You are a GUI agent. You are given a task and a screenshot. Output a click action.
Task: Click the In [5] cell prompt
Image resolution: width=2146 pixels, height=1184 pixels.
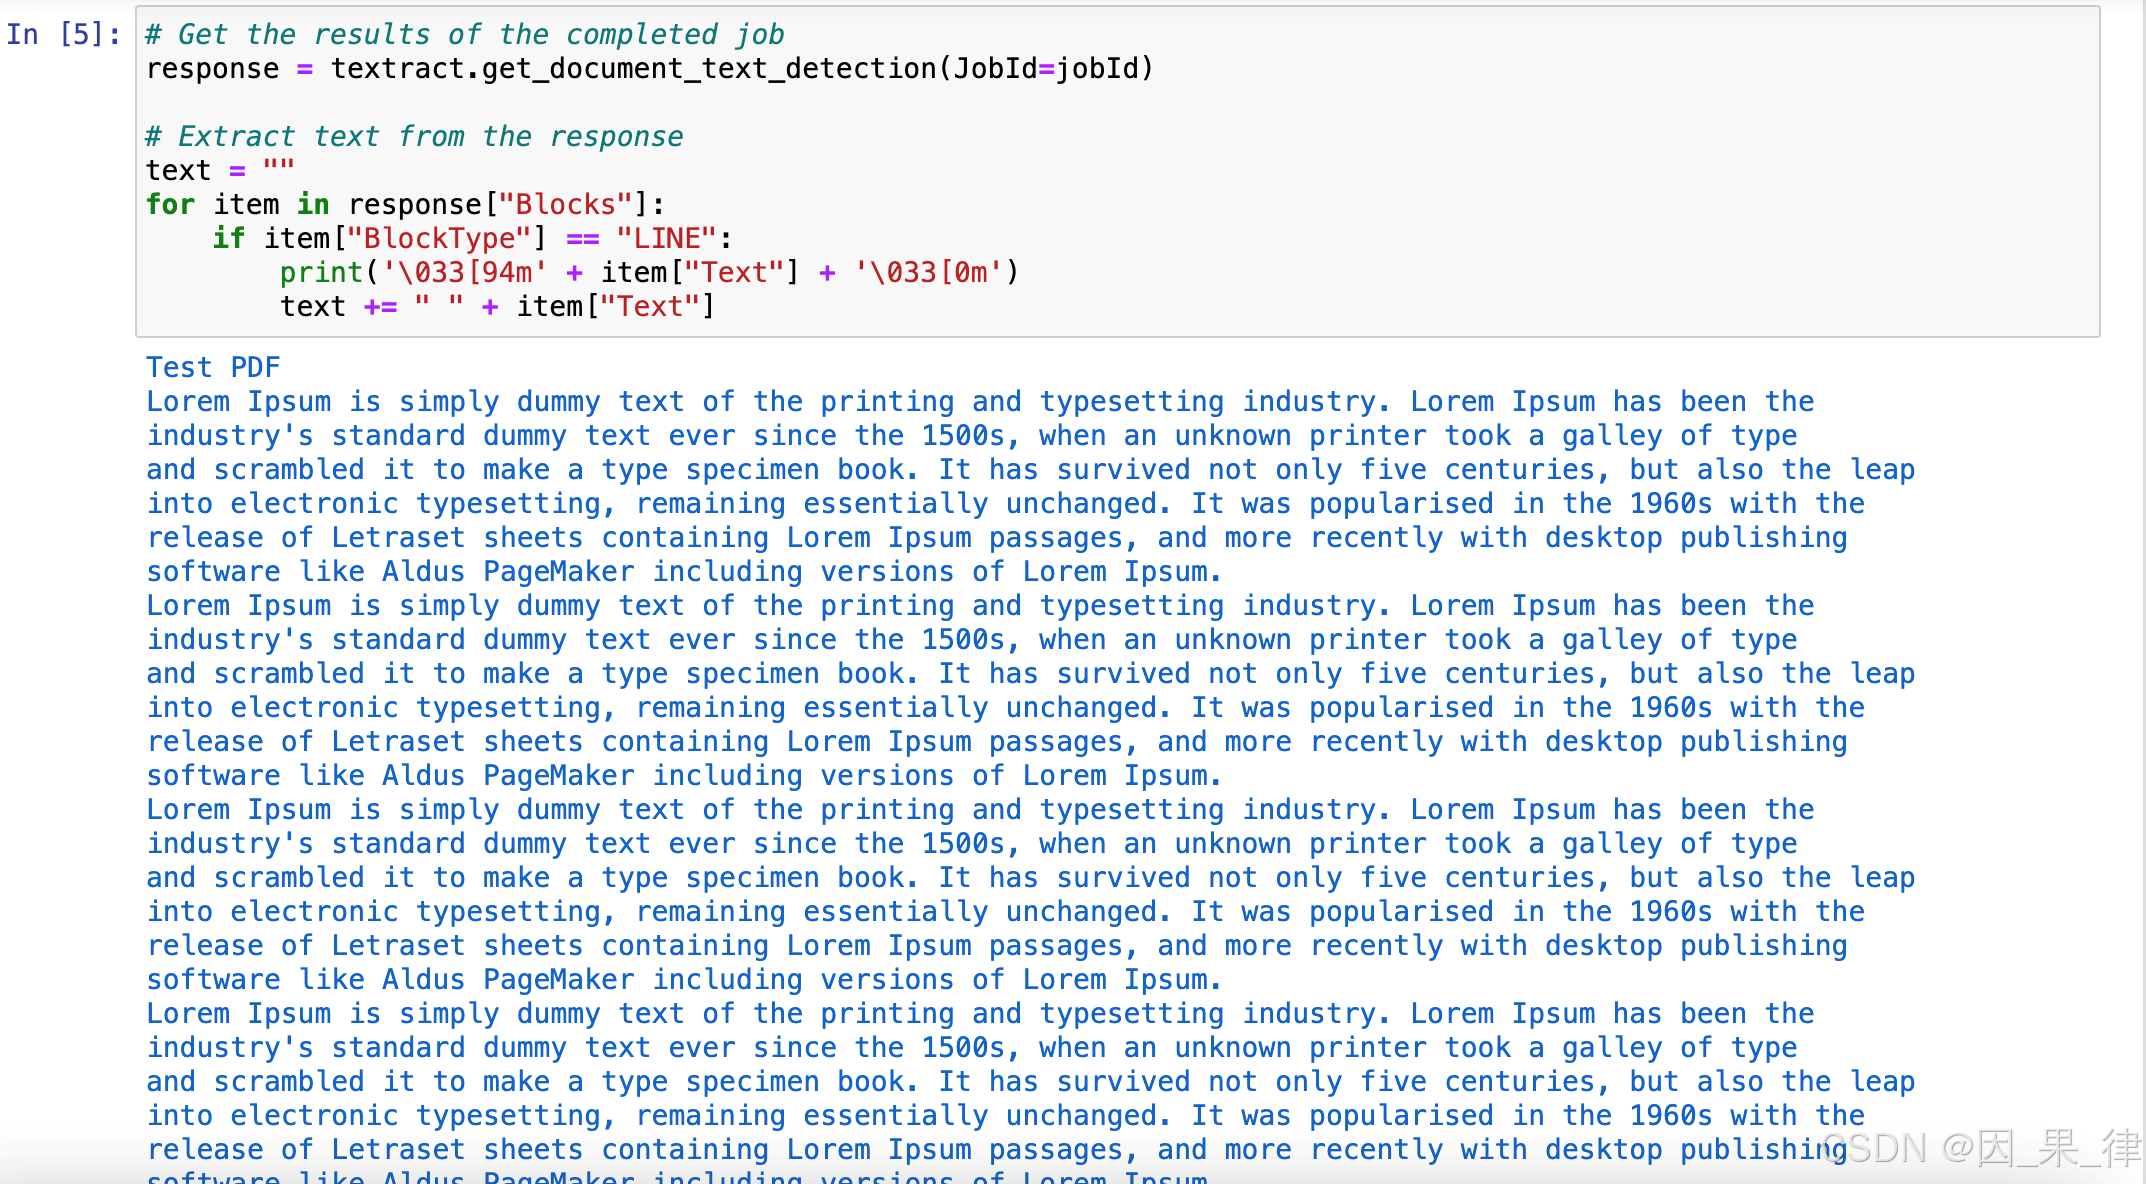click(62, 34)
